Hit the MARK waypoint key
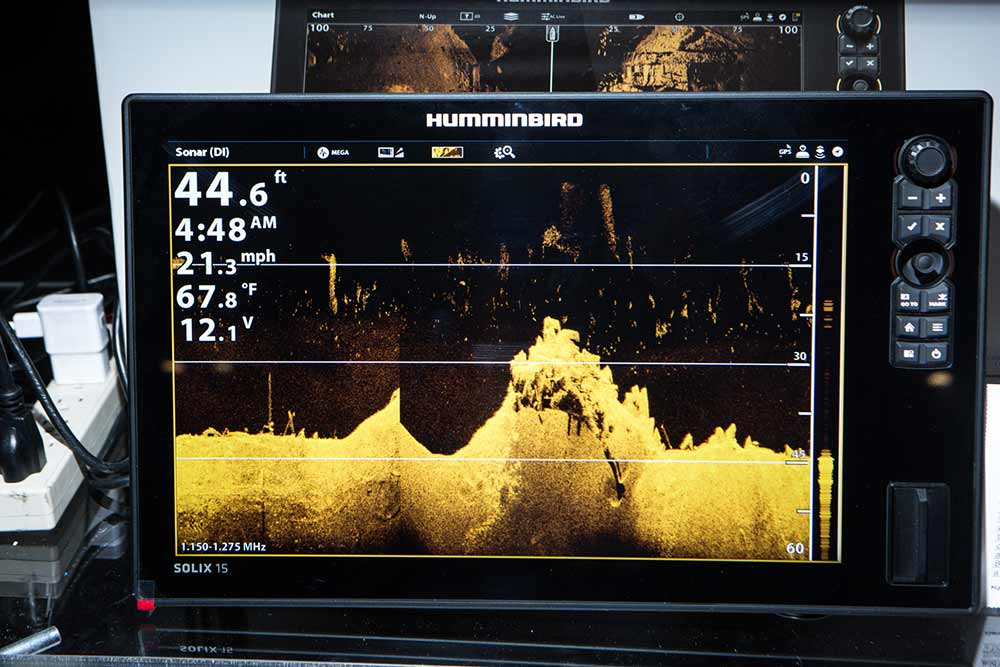Image resolution: width=1000 pixels, height=667 pixels. click(937, 300)
